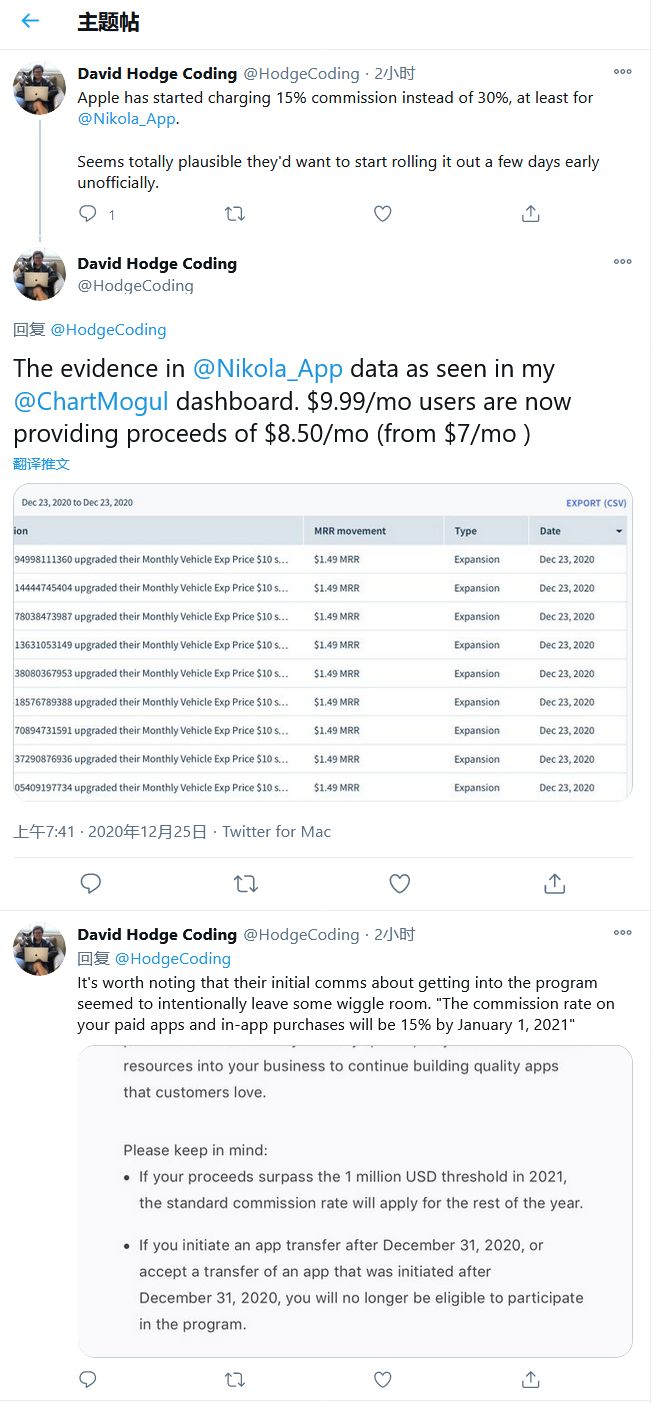Like the main ChartMogul tweet
653x1404 pixels.
point(400,883)
